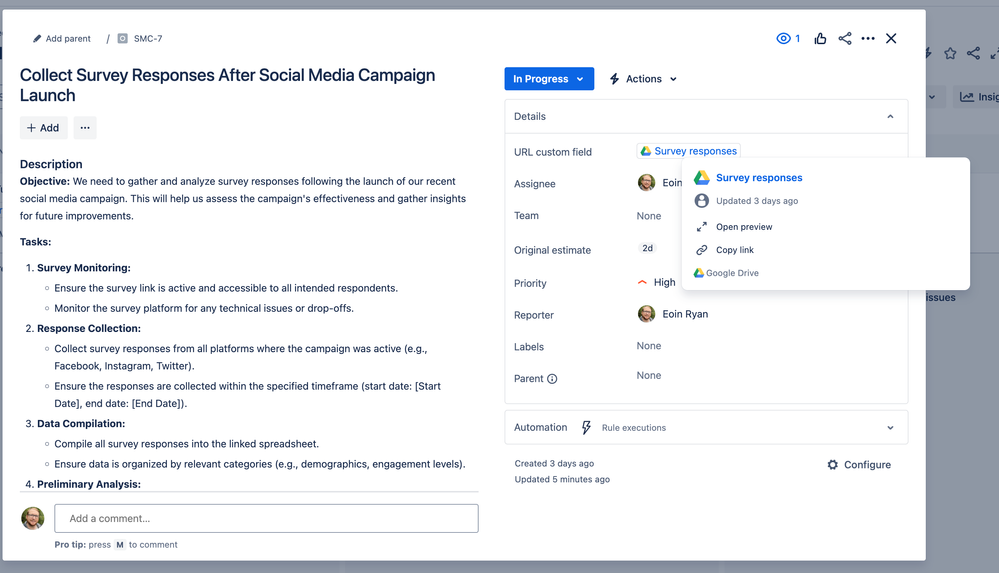
Task: Click the Team field None value
Action: coord(649,216)
